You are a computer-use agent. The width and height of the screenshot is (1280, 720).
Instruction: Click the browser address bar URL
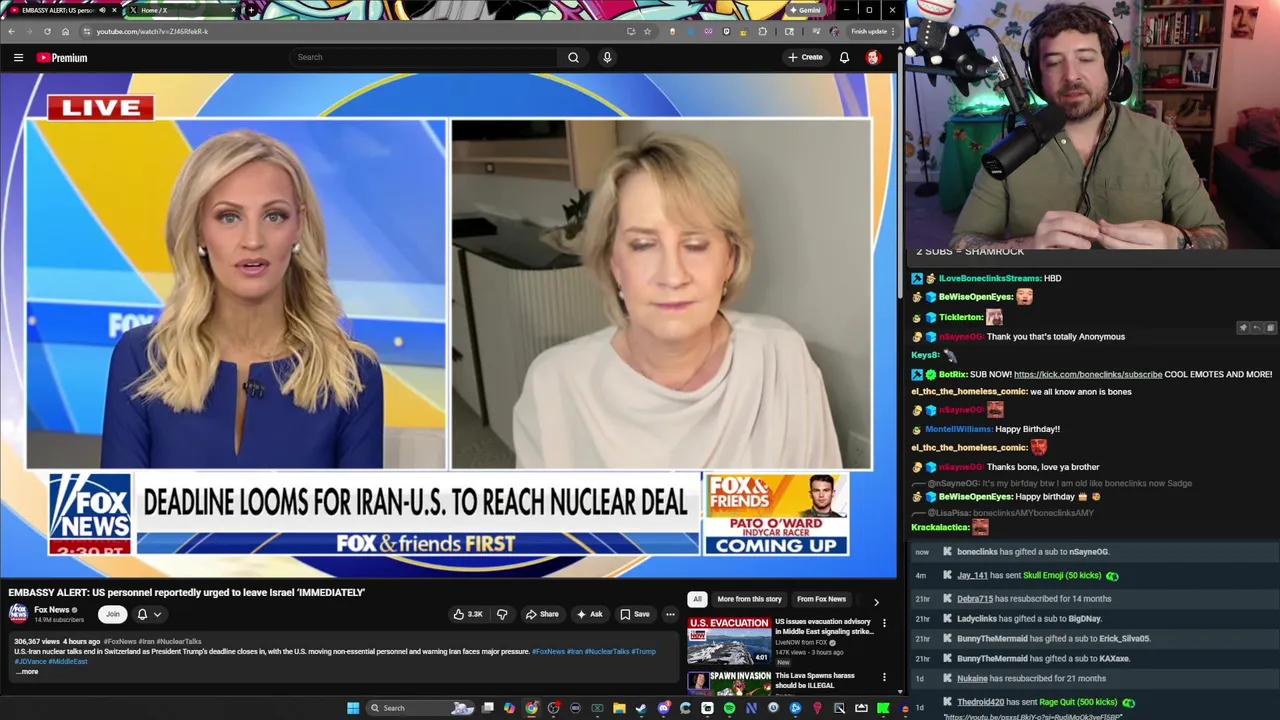[x=152, y=31]
